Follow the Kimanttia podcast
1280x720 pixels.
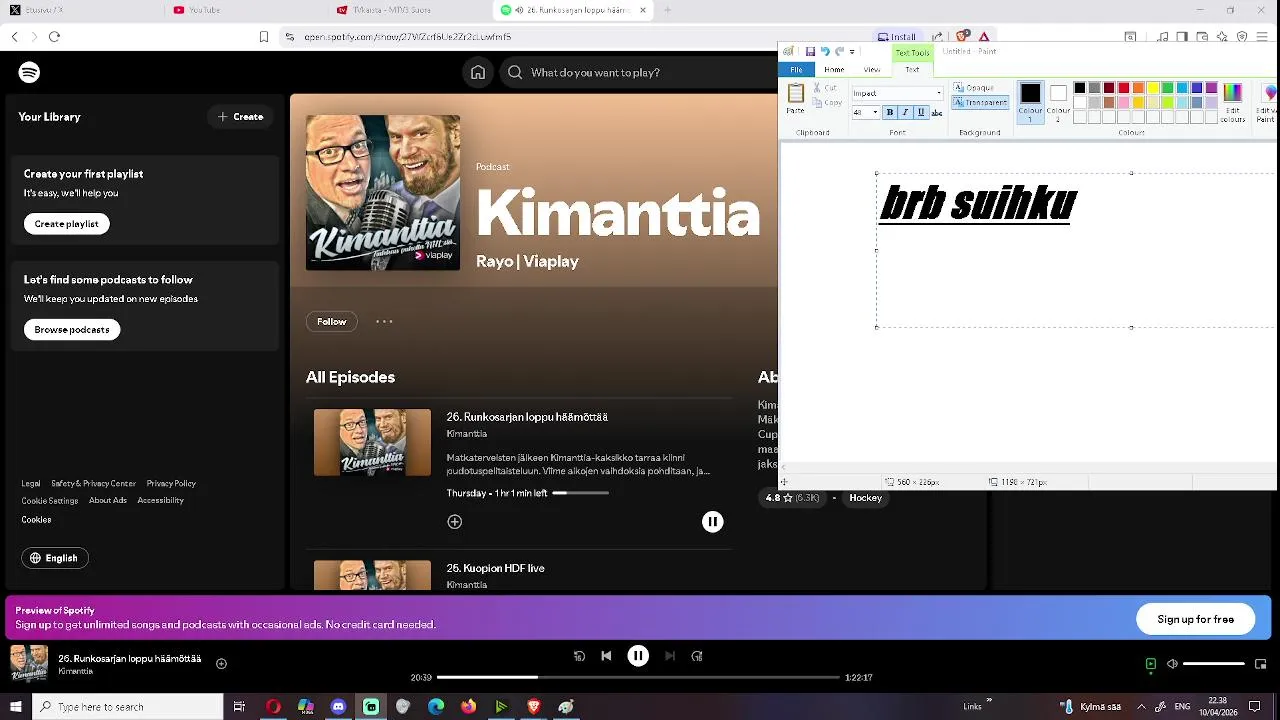click(x=331, y=322)
